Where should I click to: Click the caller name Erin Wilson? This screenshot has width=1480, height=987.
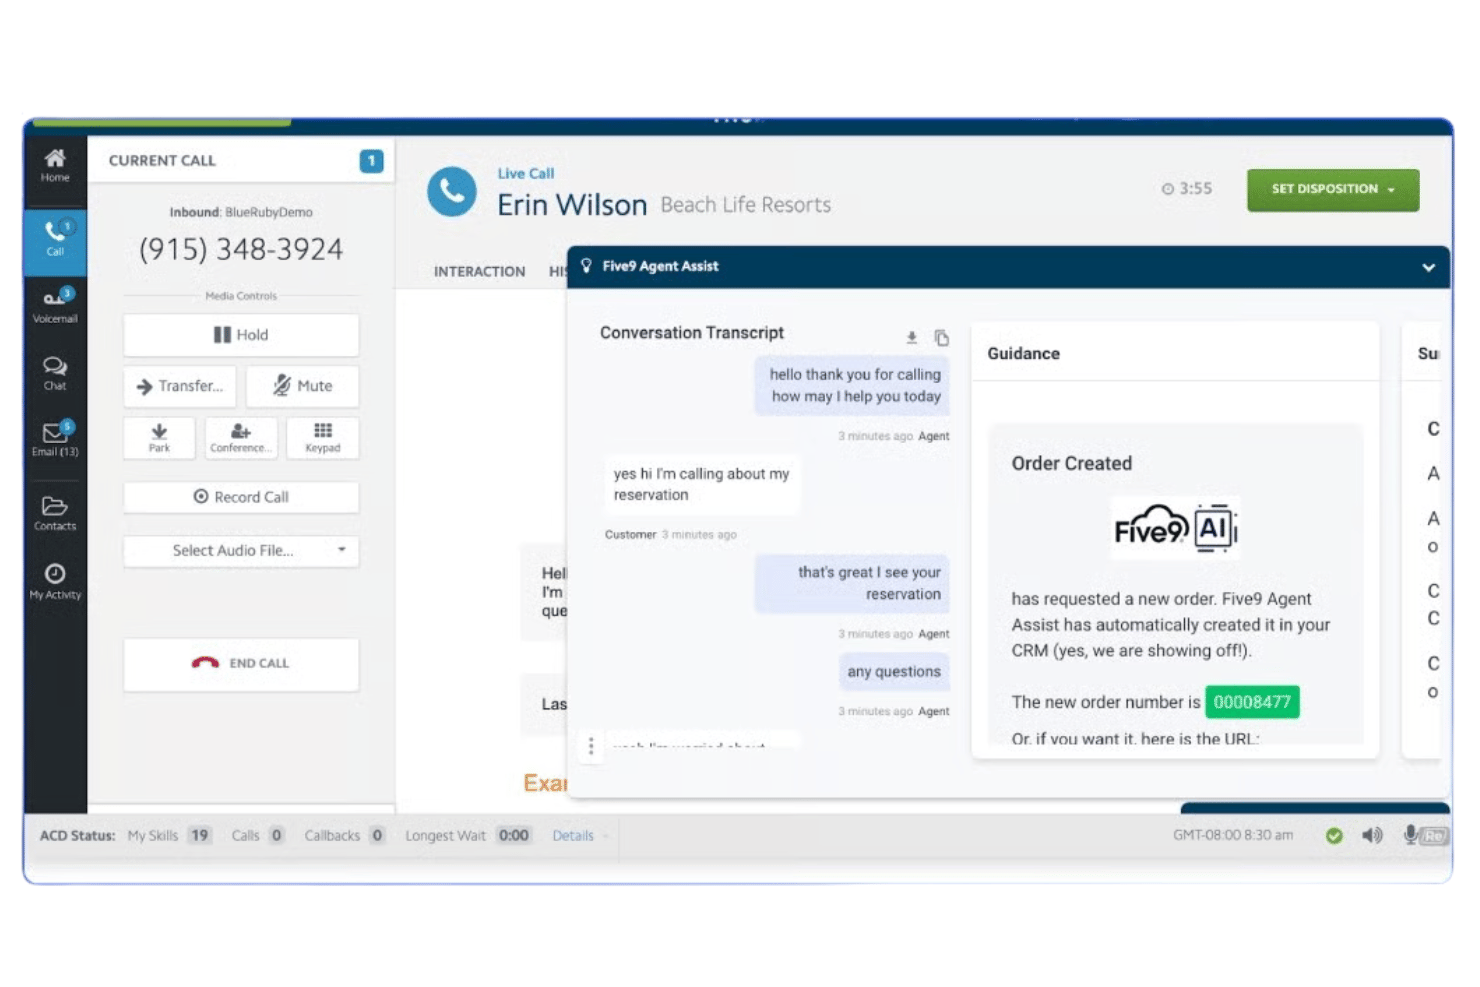pyautogui.click(x=572, y=205)
